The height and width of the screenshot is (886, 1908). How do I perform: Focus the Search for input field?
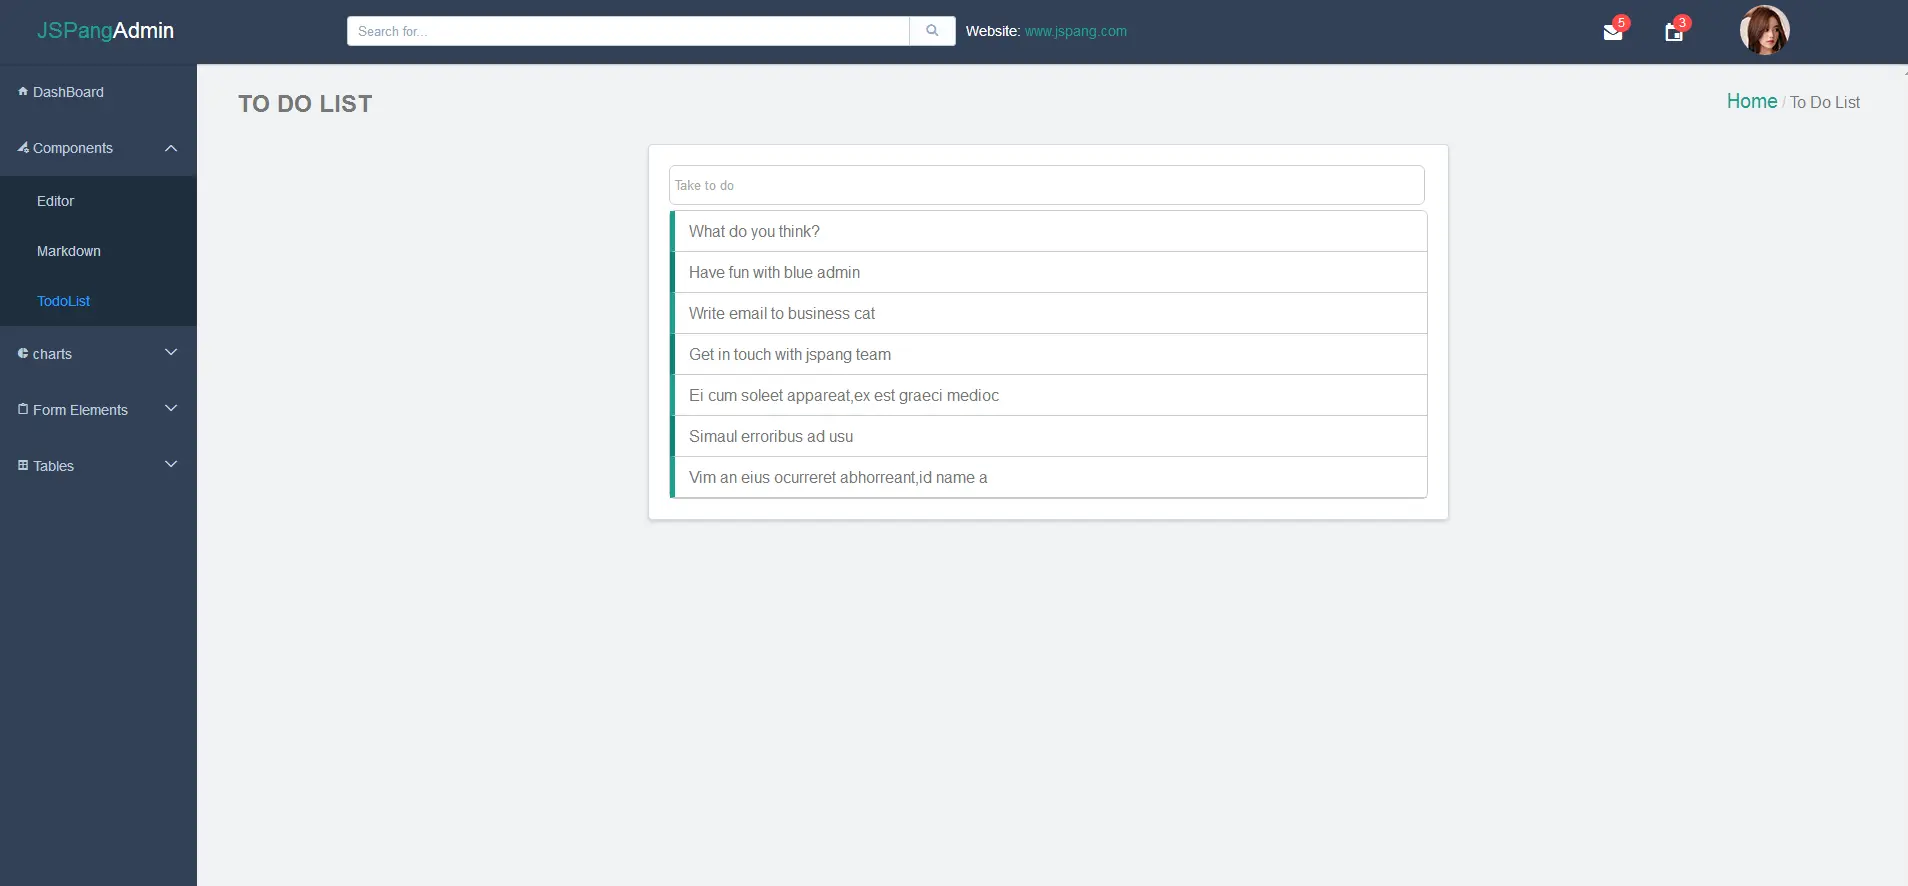[628, 31]
